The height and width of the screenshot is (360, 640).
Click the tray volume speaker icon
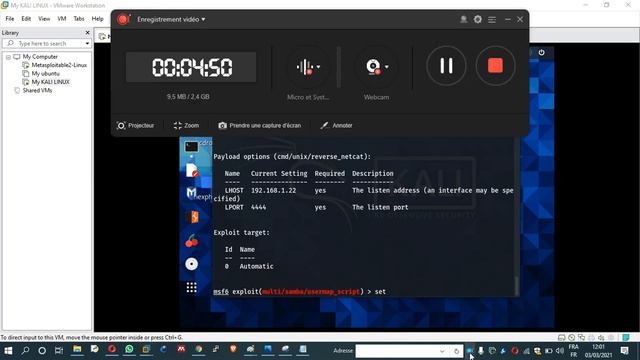(x=560, y=351)
